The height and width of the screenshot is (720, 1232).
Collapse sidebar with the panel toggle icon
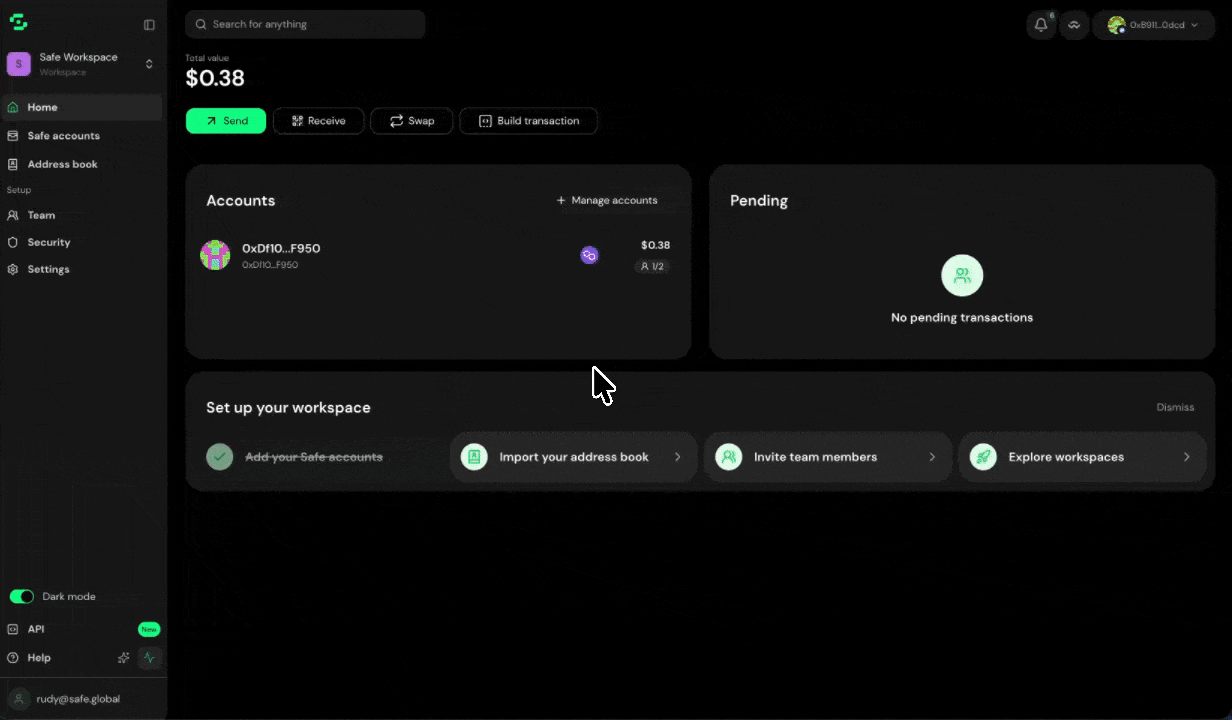149,24
